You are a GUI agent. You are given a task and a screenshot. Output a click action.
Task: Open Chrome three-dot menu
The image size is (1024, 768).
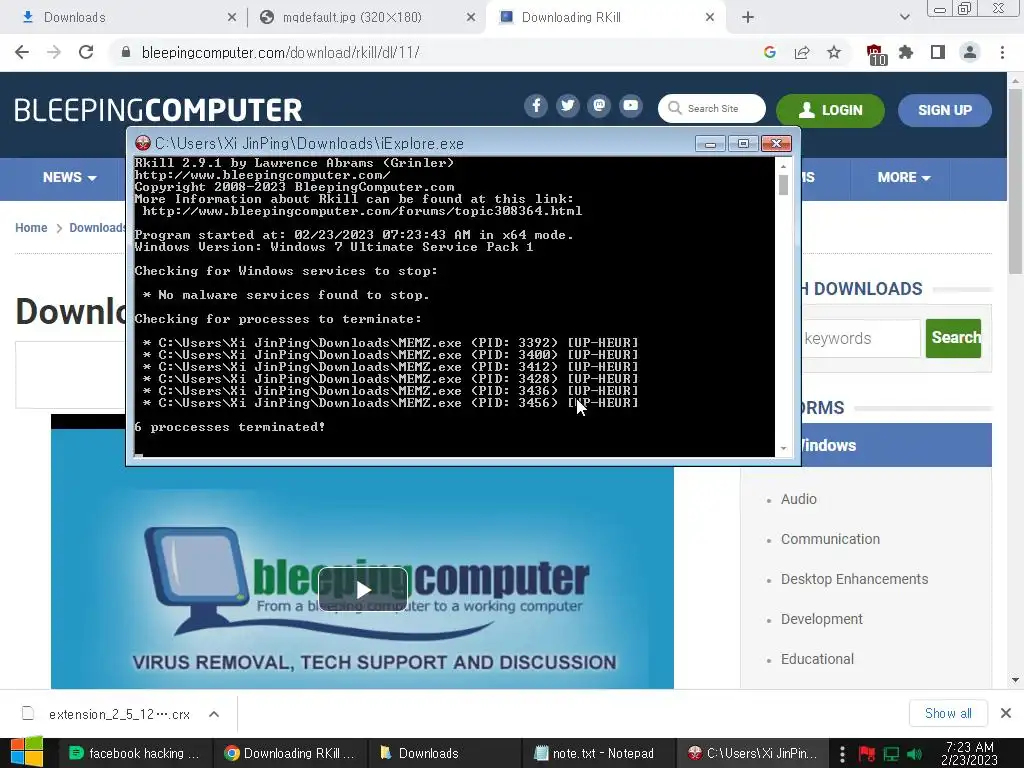pyautogui.click(x=1002, y=52)
